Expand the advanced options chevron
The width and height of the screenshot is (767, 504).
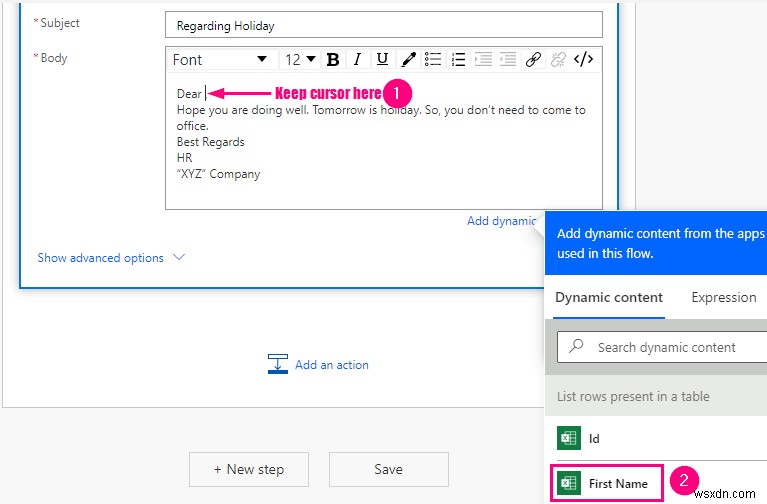(179, 257)
